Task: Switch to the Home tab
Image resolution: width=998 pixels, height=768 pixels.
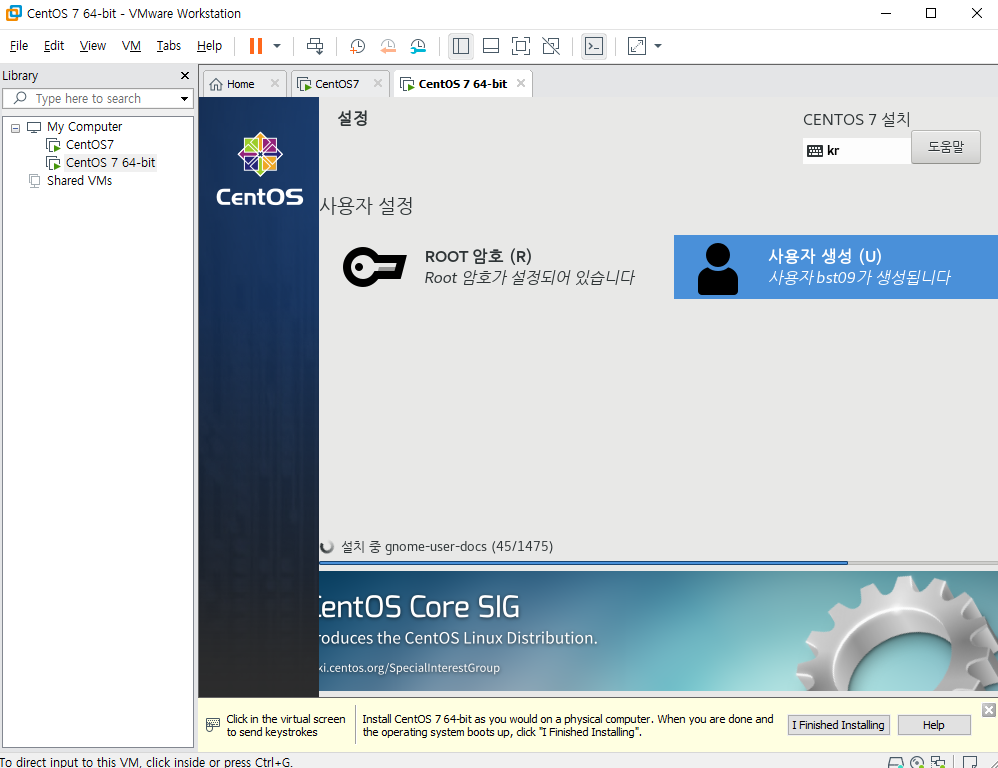Action: tap(240, 84)
